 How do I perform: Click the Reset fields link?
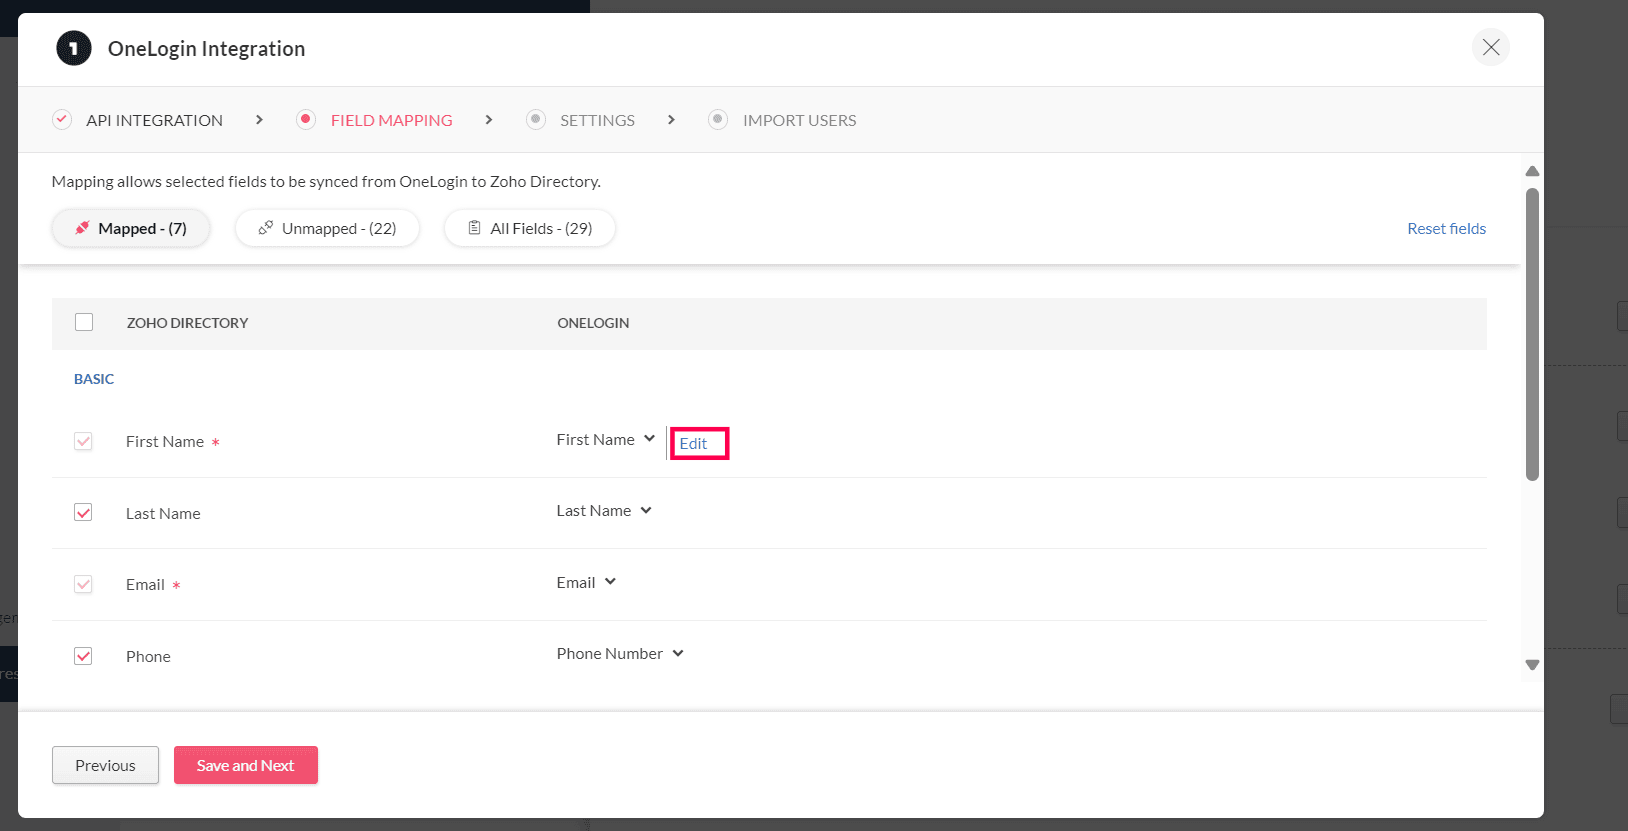pyautogui.click(x=1446, y=229)
